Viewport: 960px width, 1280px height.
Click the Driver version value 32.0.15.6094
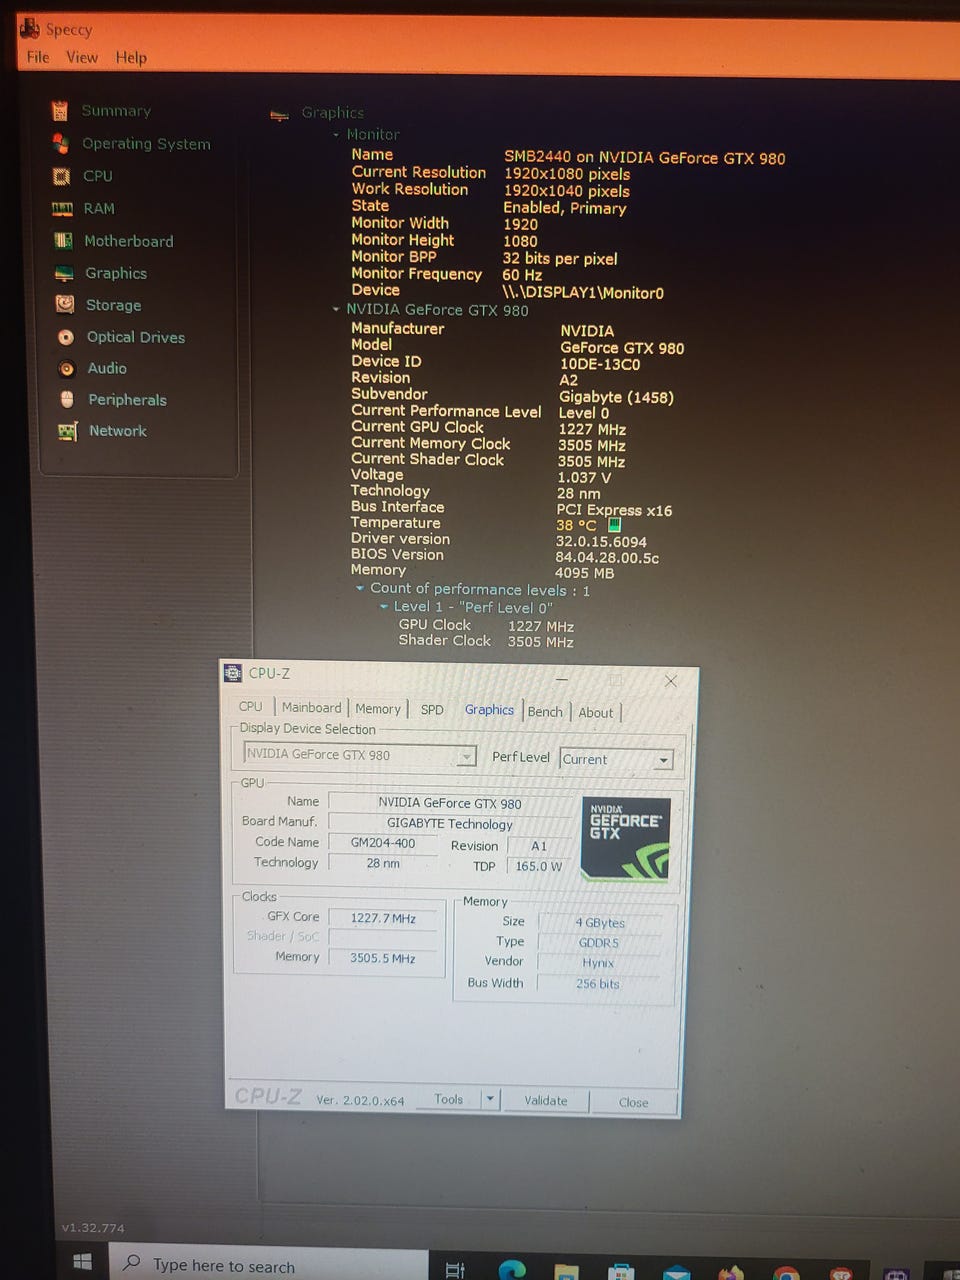click(x=601, y=542)
